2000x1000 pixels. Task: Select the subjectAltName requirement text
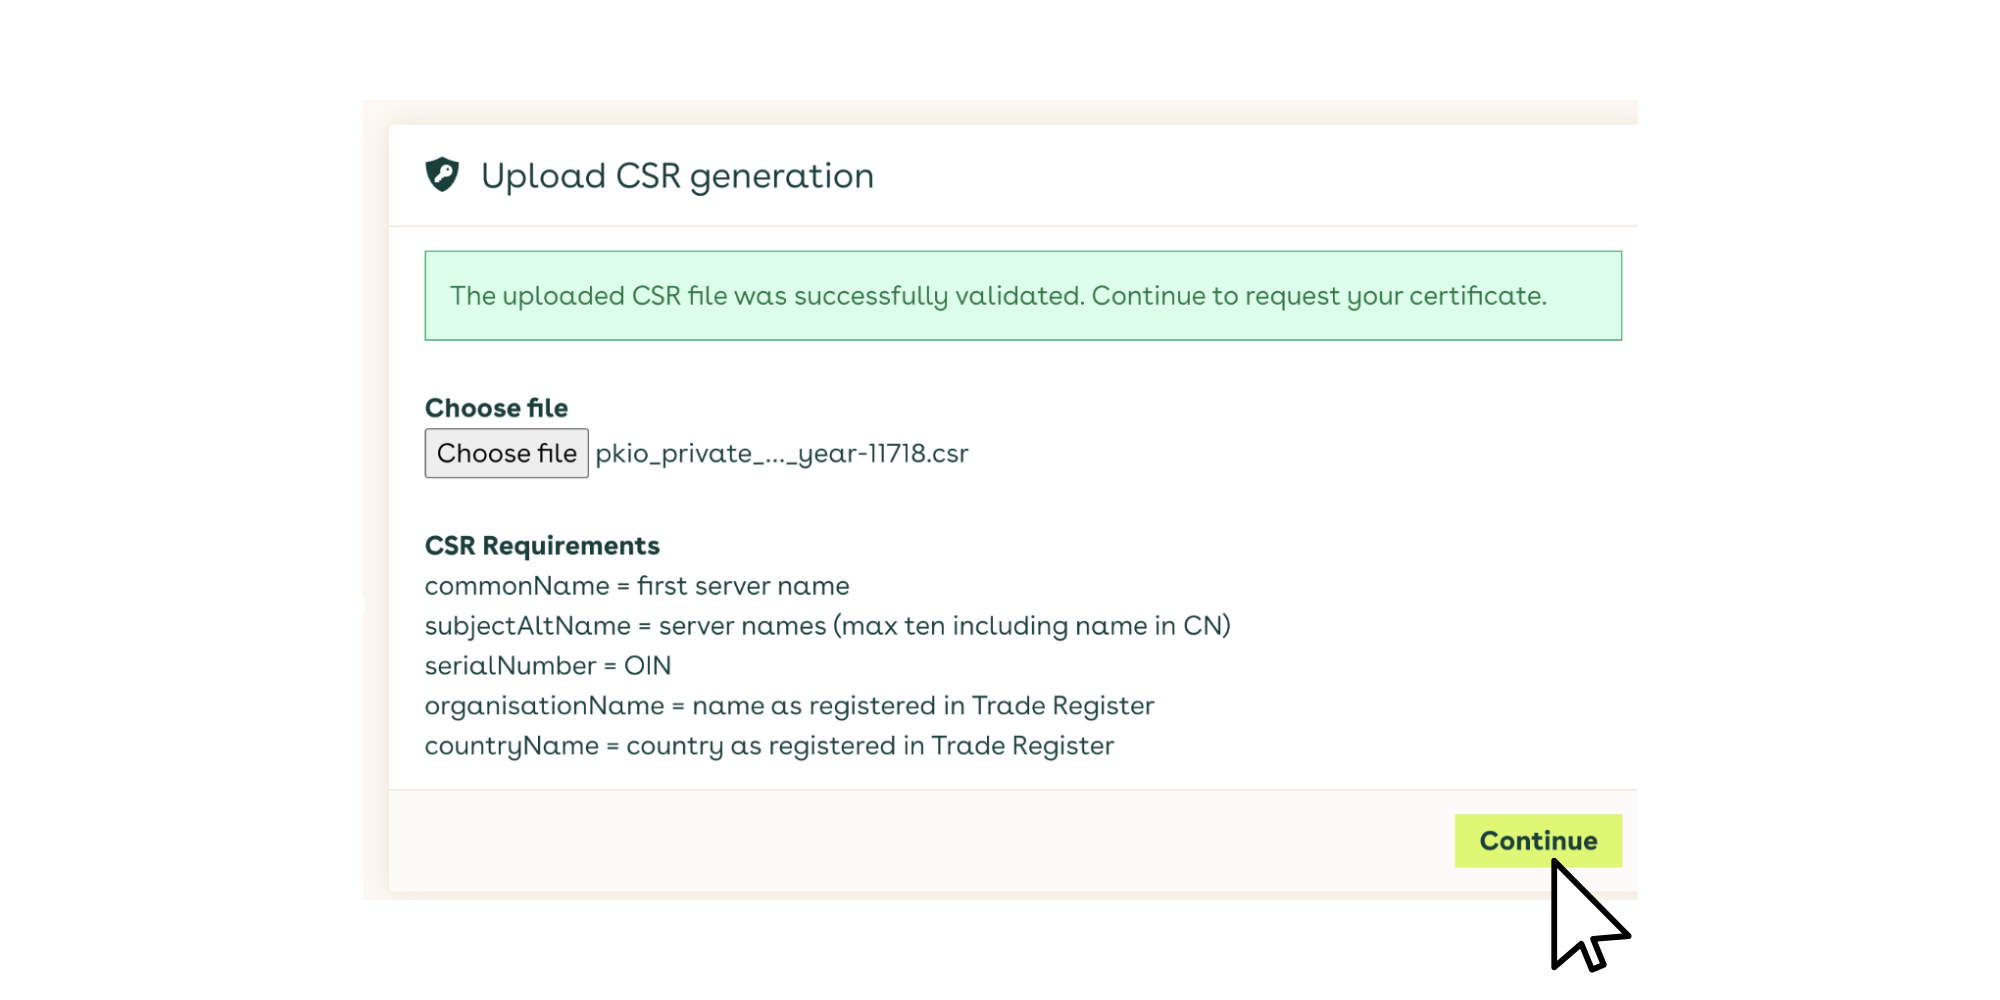828,625
